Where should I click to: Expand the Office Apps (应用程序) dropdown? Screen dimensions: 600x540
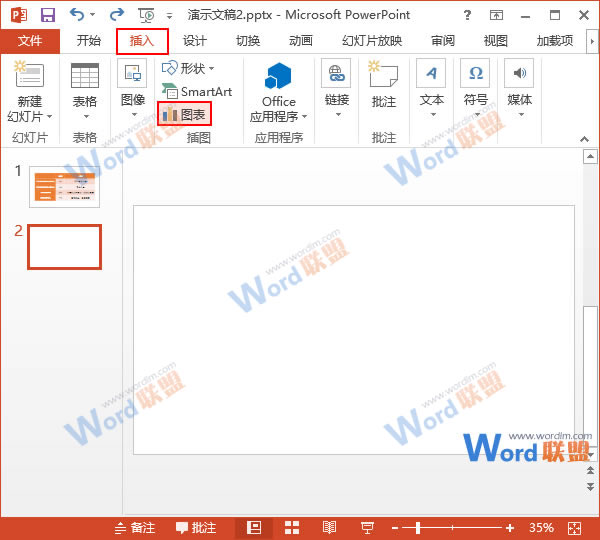[305, 116]
